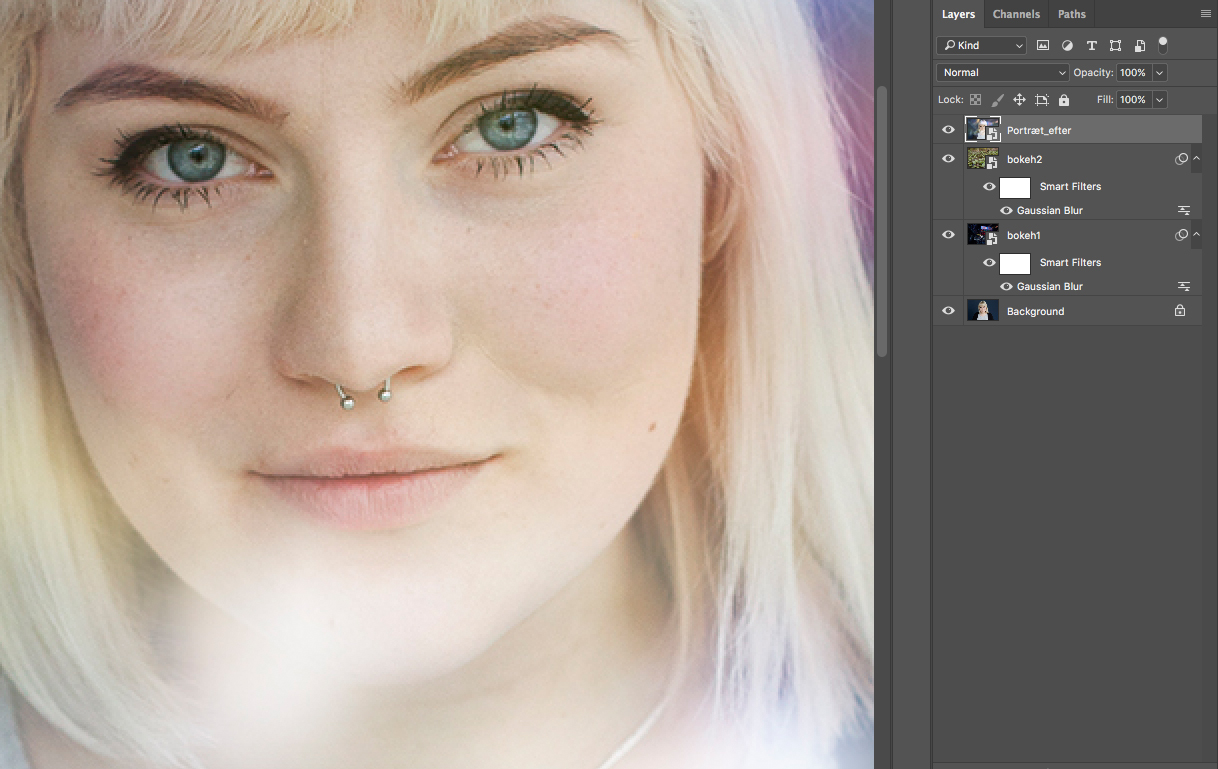Screen dimensions: 1218x769
Task: Select the type layers filter icon
Action: click(1091, 45)
